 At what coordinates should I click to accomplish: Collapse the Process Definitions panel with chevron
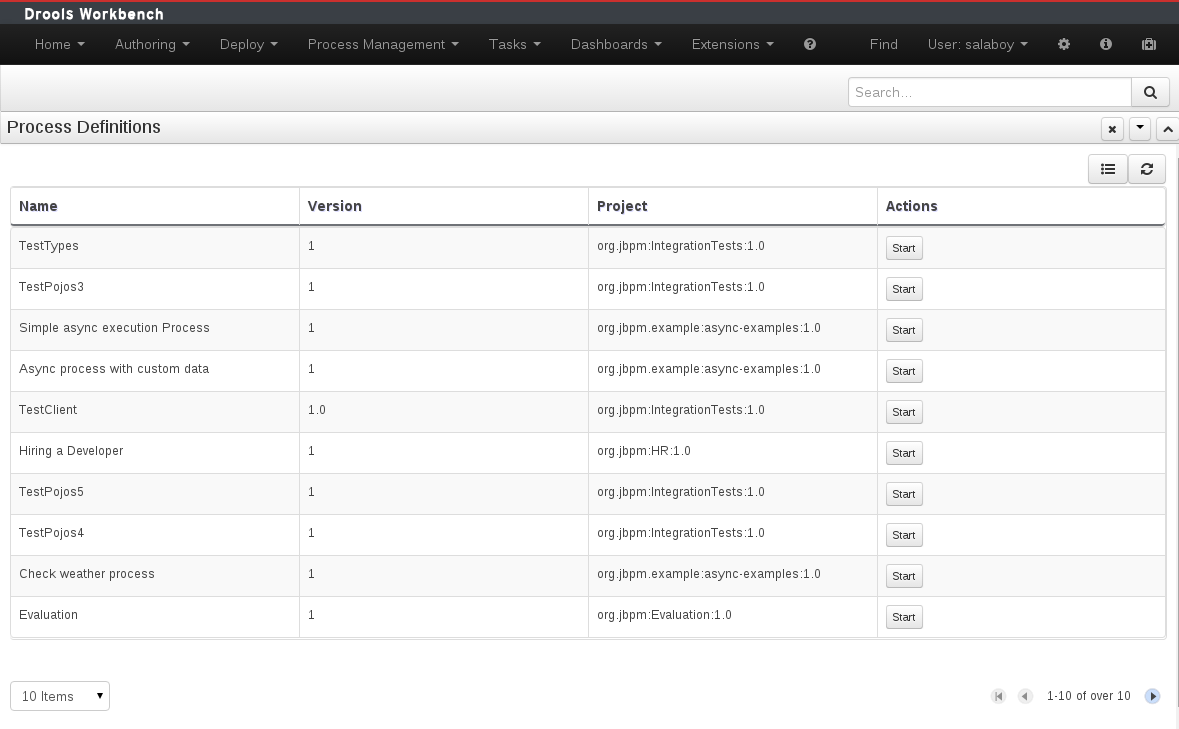pyautogui.click(x=1168, y=129)
